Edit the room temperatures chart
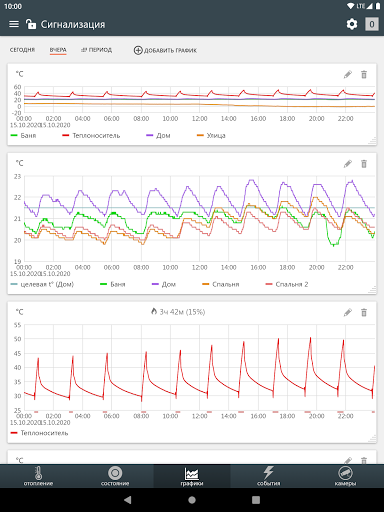The height and width of the screenshot is (512, 384). point(348,164)
